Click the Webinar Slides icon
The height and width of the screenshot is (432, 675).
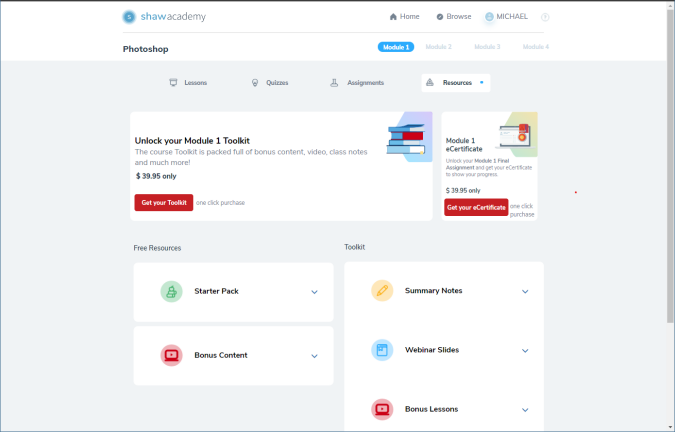point(382,350)
